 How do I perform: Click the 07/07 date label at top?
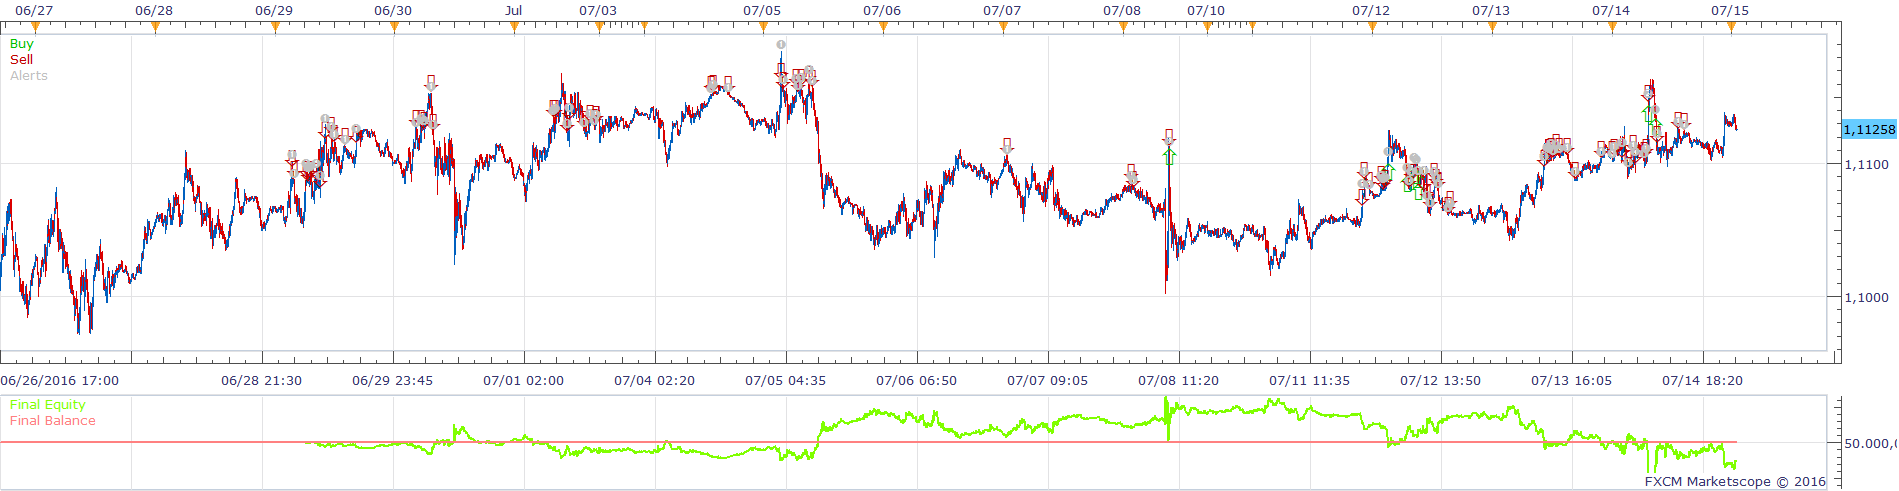pos(1002,11)
